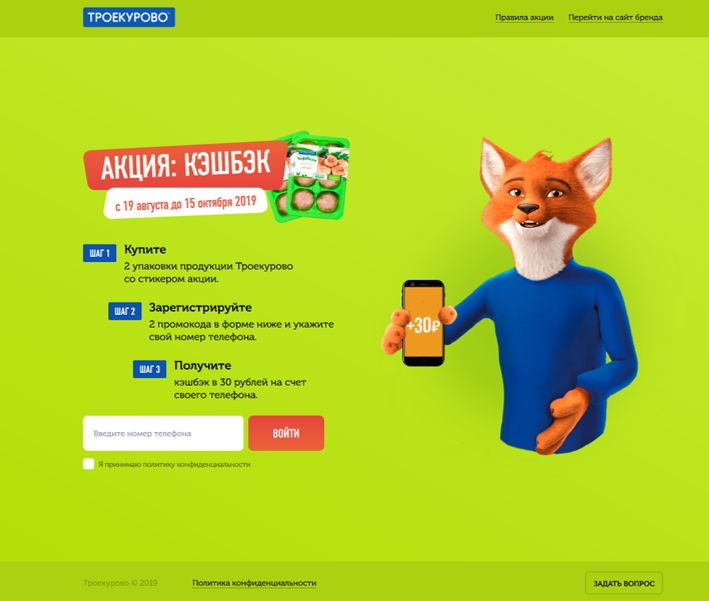
Task: Click the ШАГ 2 blue badge
Action: (125, 311)
